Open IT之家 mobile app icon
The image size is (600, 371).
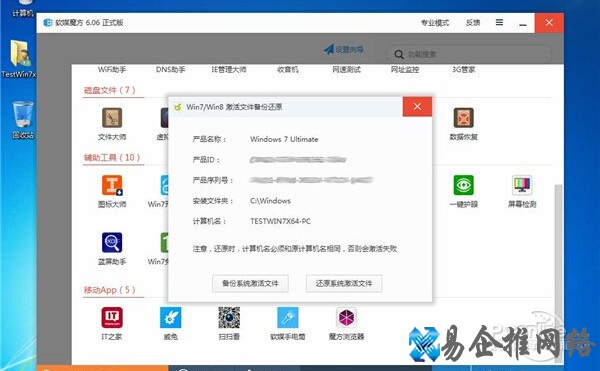click(112, 317)
